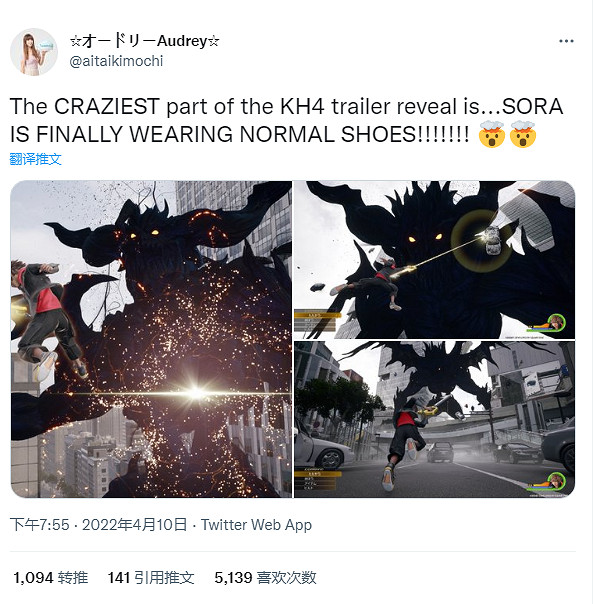Open the three-dot more options menu
Viewport: 593px width, 604px height.
tap(566, 41)
